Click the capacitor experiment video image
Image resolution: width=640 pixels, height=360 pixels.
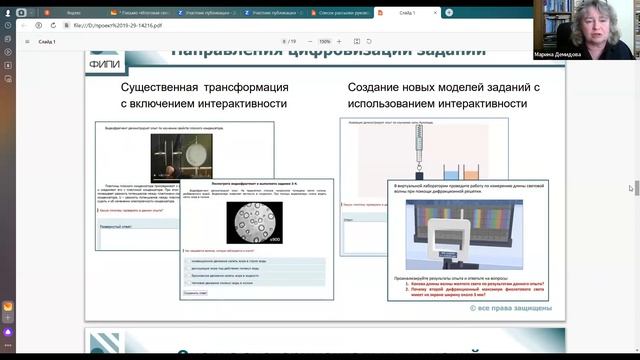tap(182, 158)
